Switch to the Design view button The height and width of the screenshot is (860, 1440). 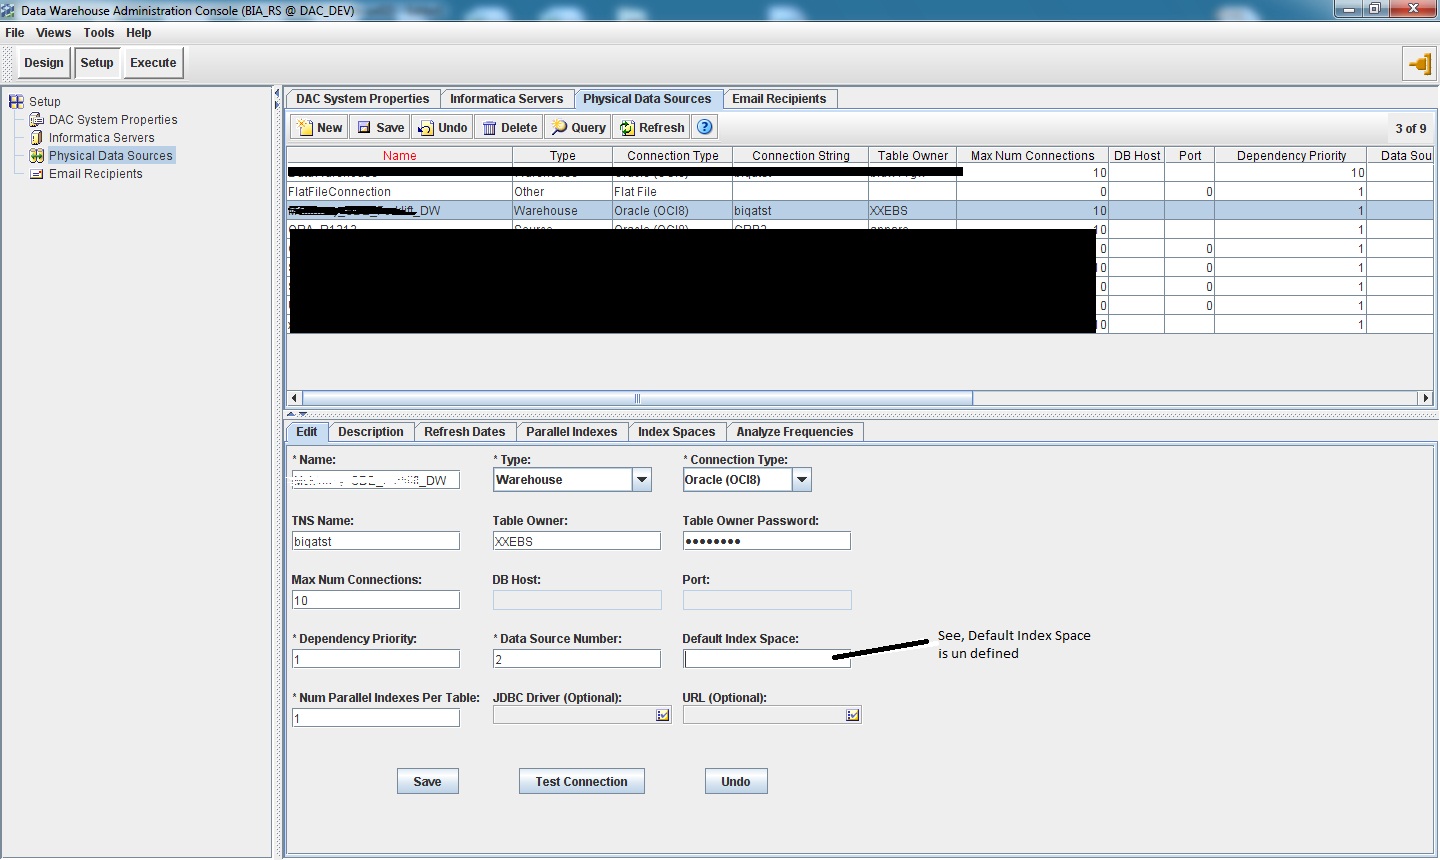tap(44, 63)
